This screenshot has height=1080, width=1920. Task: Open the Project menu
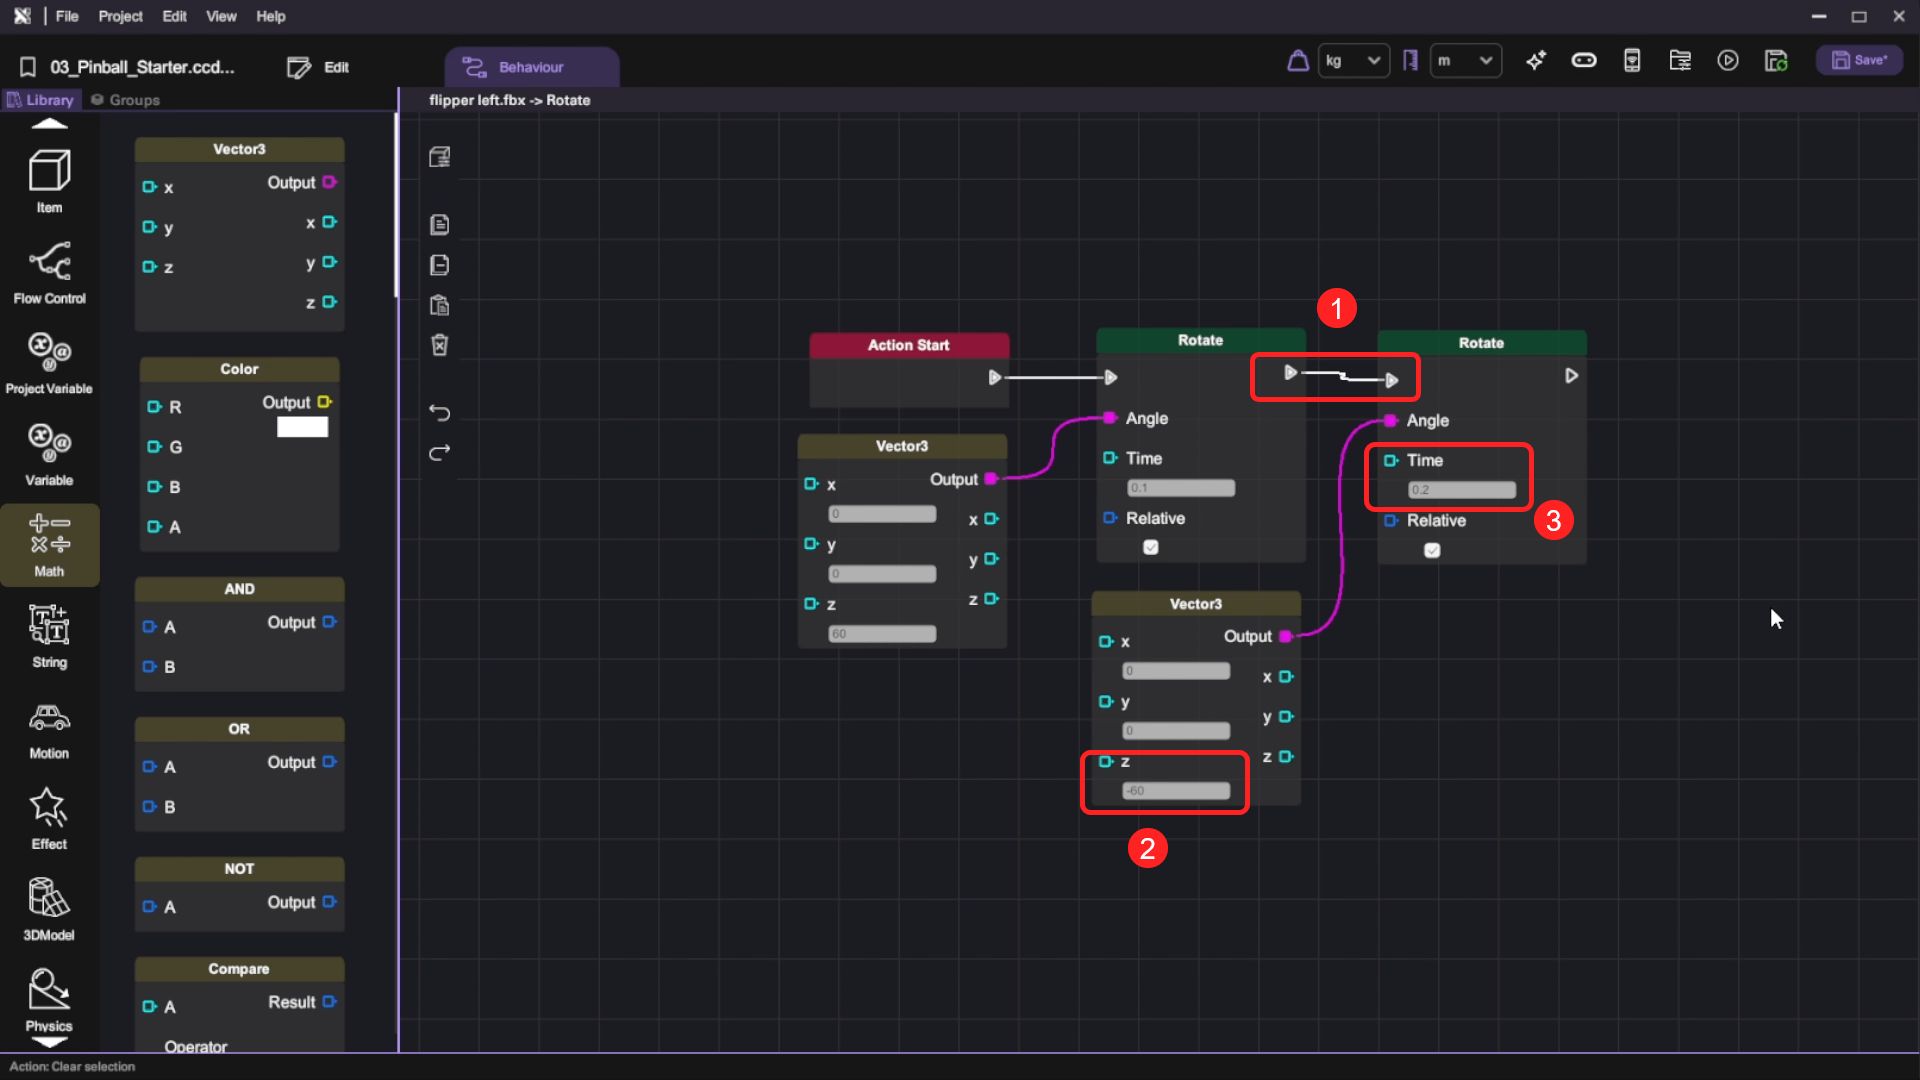(x=120, y=16)
